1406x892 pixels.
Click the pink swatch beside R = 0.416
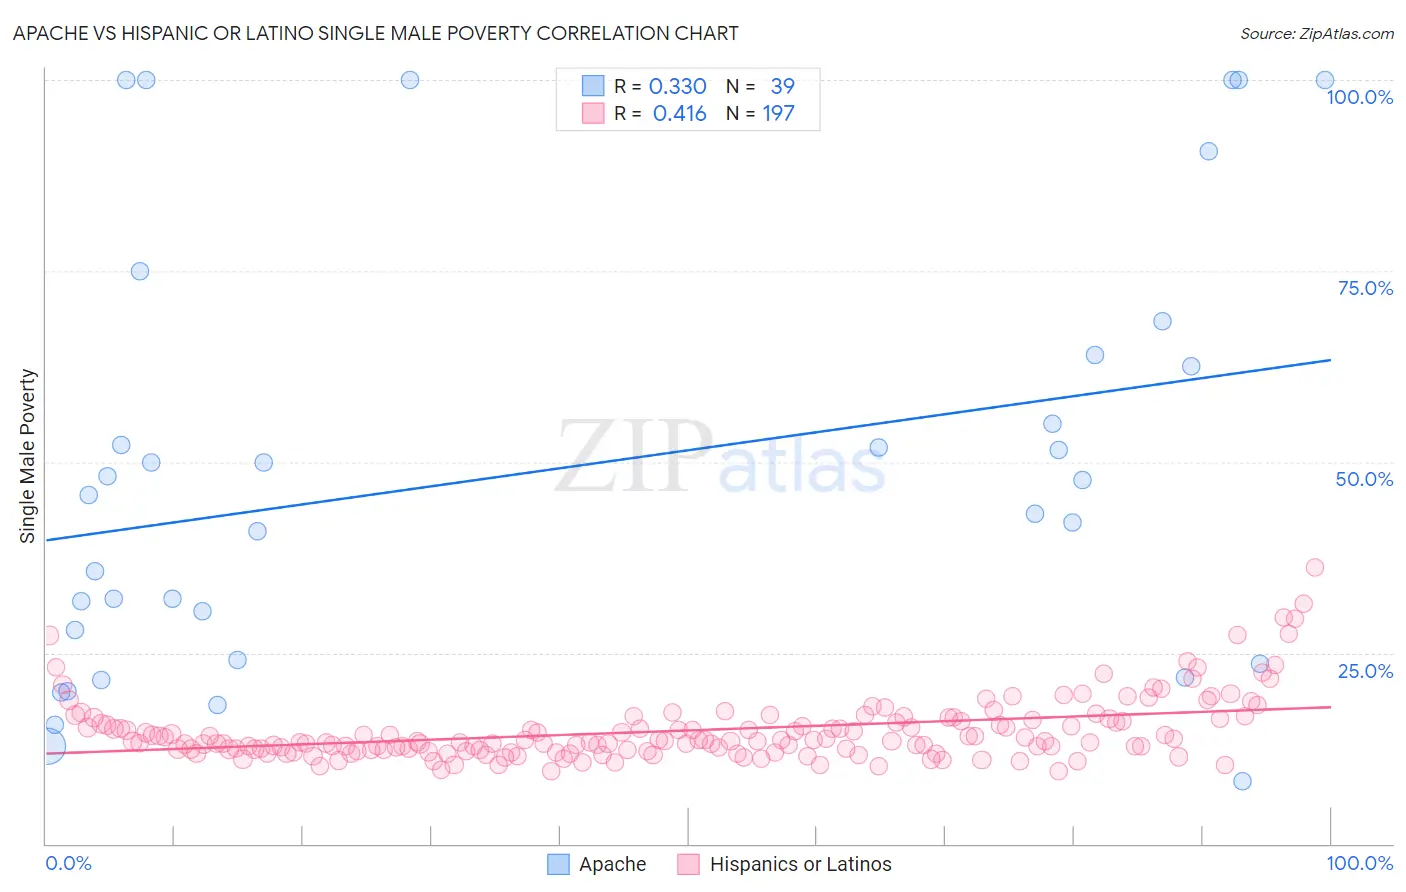pos(593,113)
